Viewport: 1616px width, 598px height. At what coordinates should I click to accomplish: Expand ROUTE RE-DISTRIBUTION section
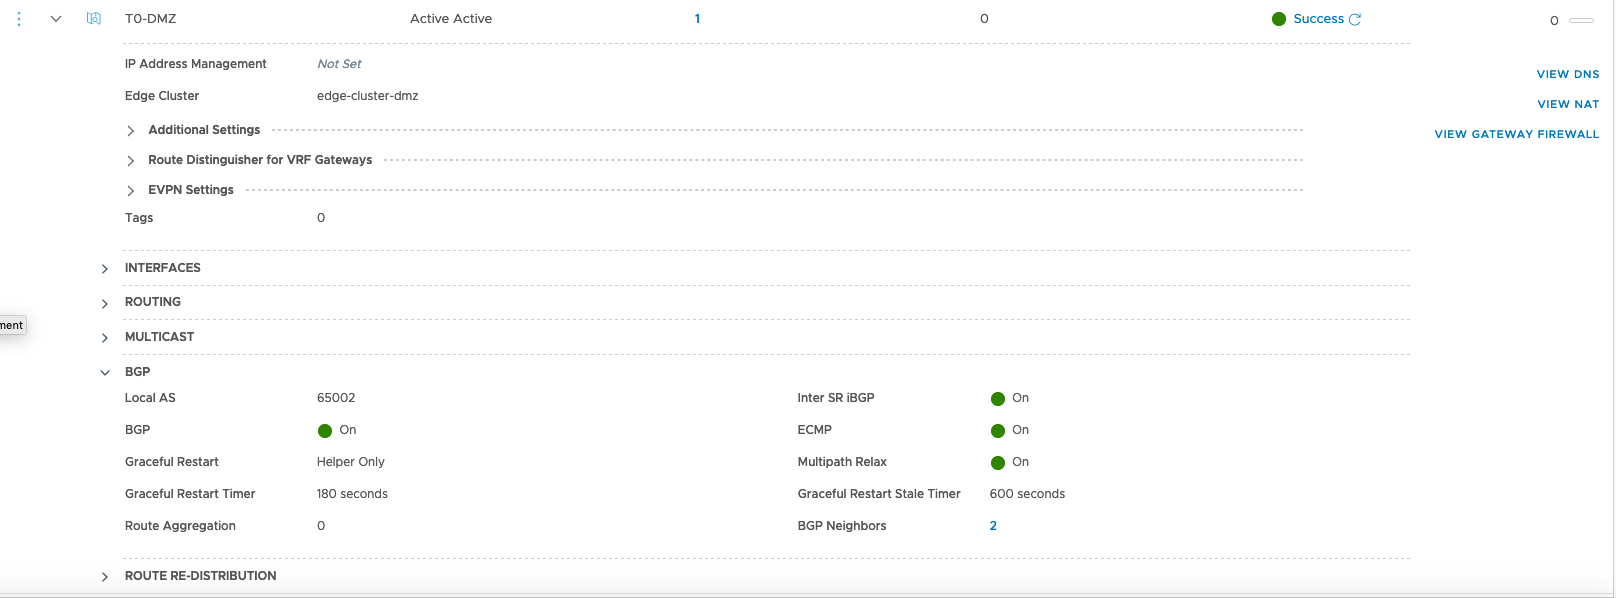(x=105, y=577)
